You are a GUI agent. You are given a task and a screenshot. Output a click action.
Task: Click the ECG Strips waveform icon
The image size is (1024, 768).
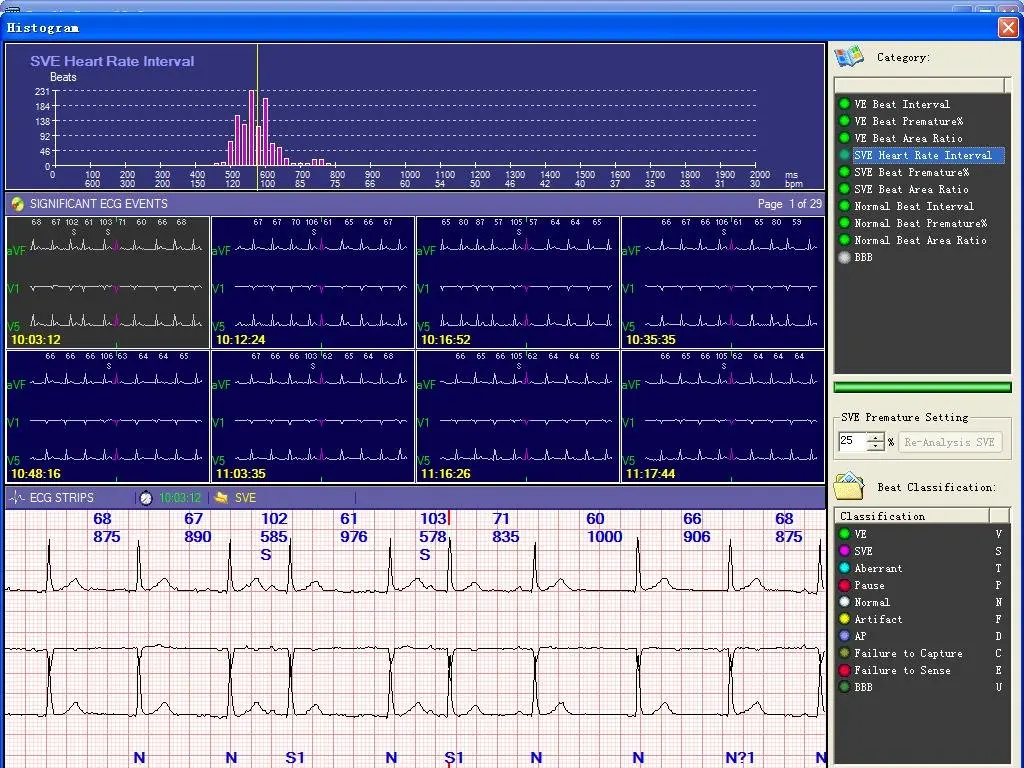pyautogui.click(x=17, y=497)
